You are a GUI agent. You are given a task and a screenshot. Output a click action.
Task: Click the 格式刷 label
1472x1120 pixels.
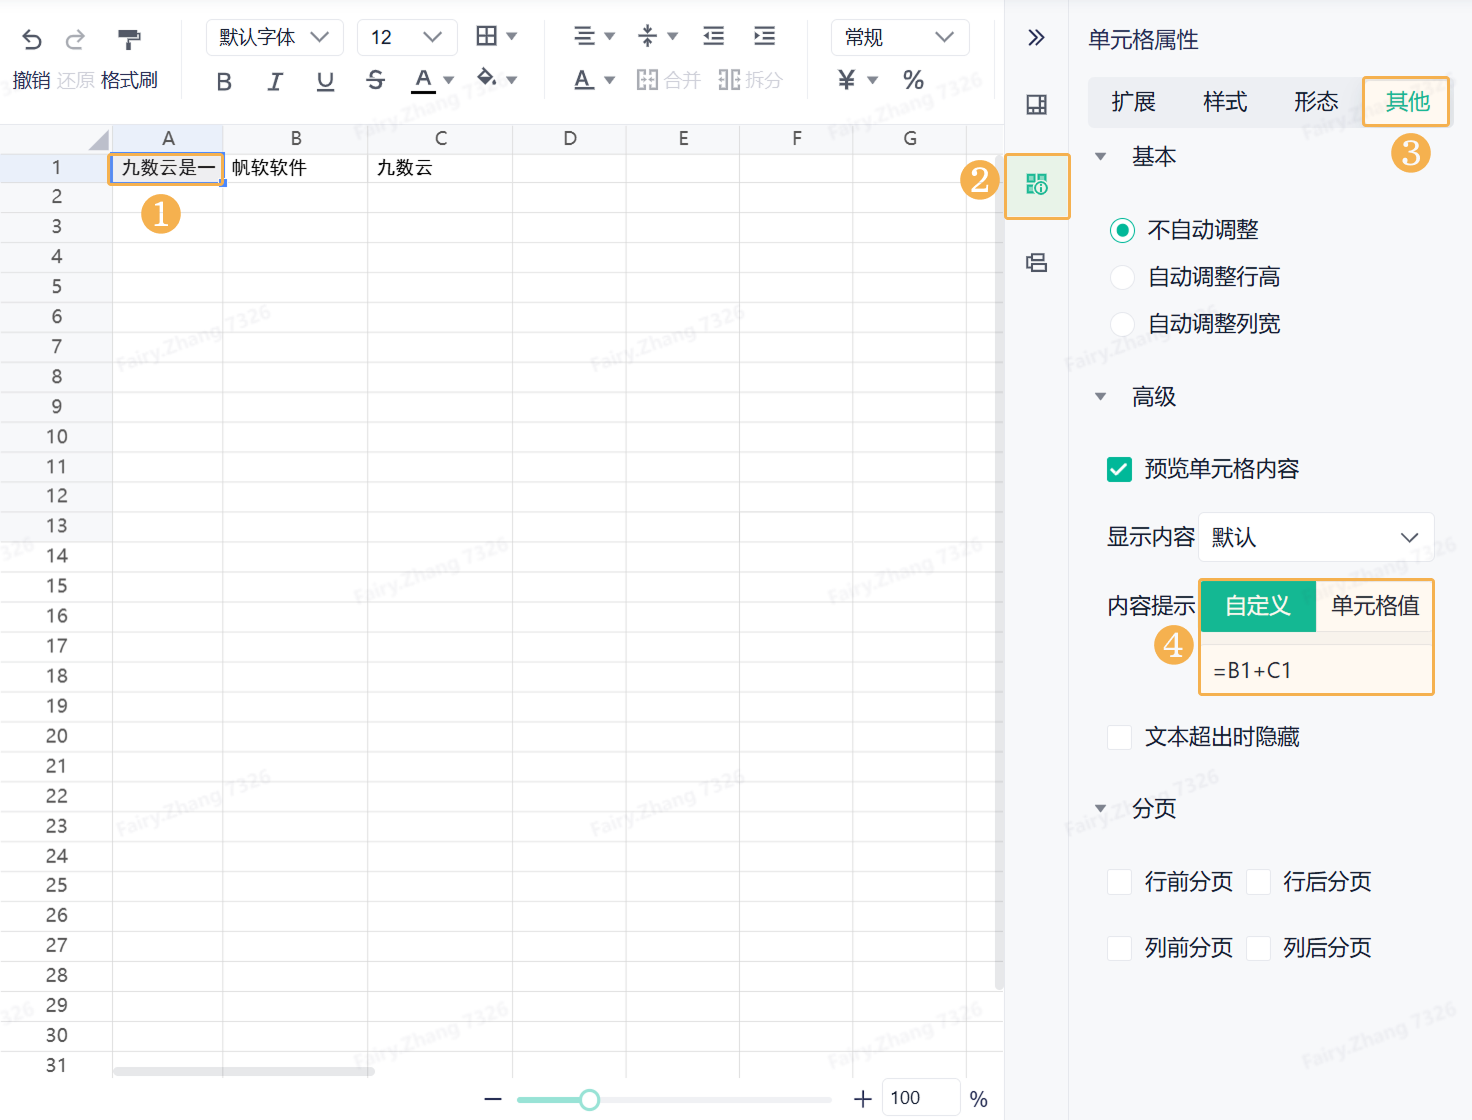click(129, 81)
